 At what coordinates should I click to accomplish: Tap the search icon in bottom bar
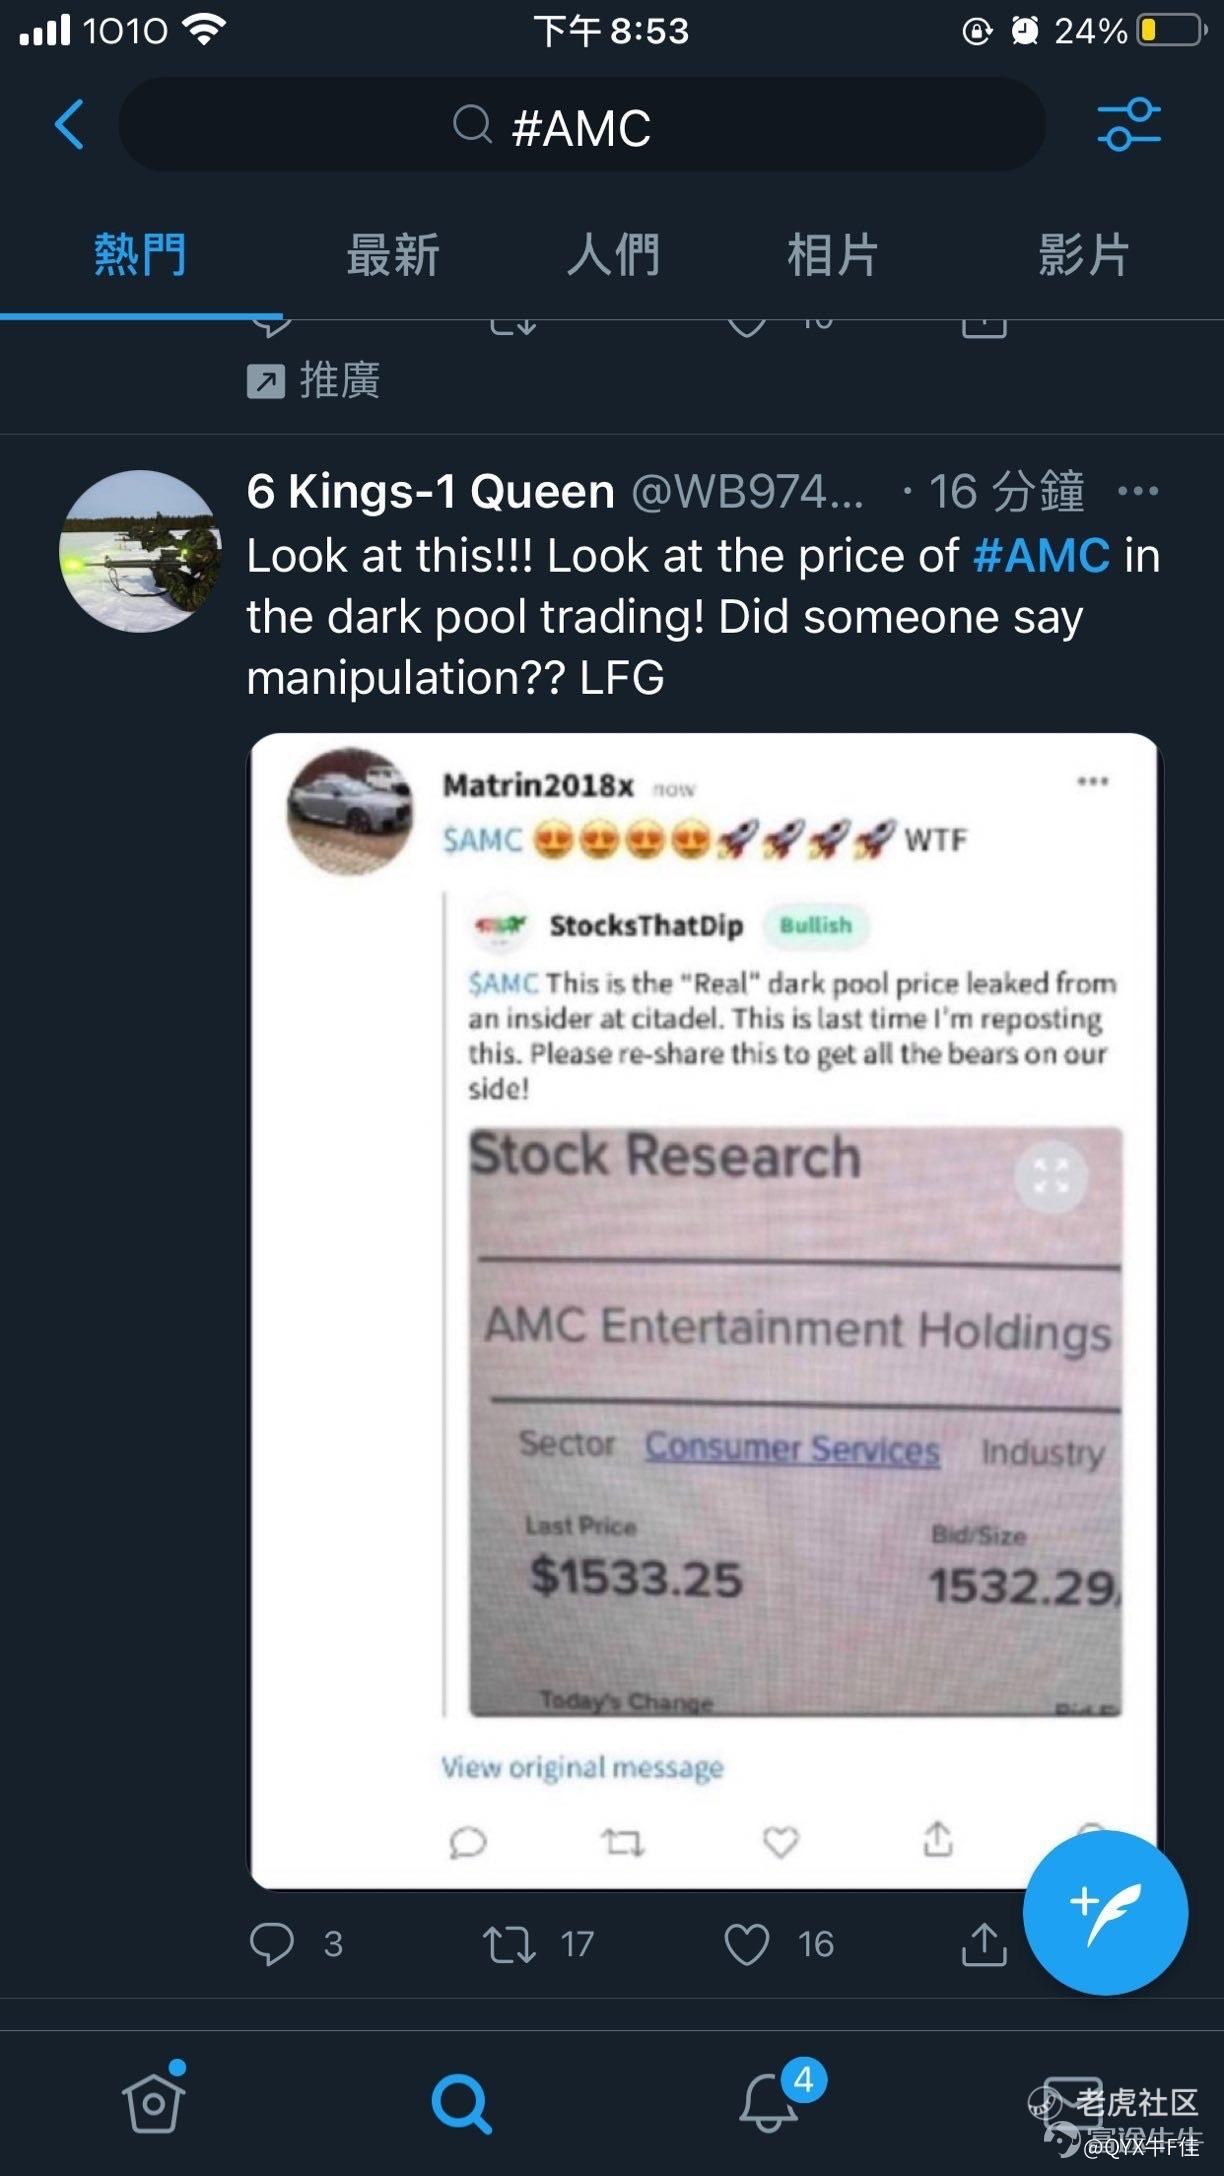tap(461, 2102)
